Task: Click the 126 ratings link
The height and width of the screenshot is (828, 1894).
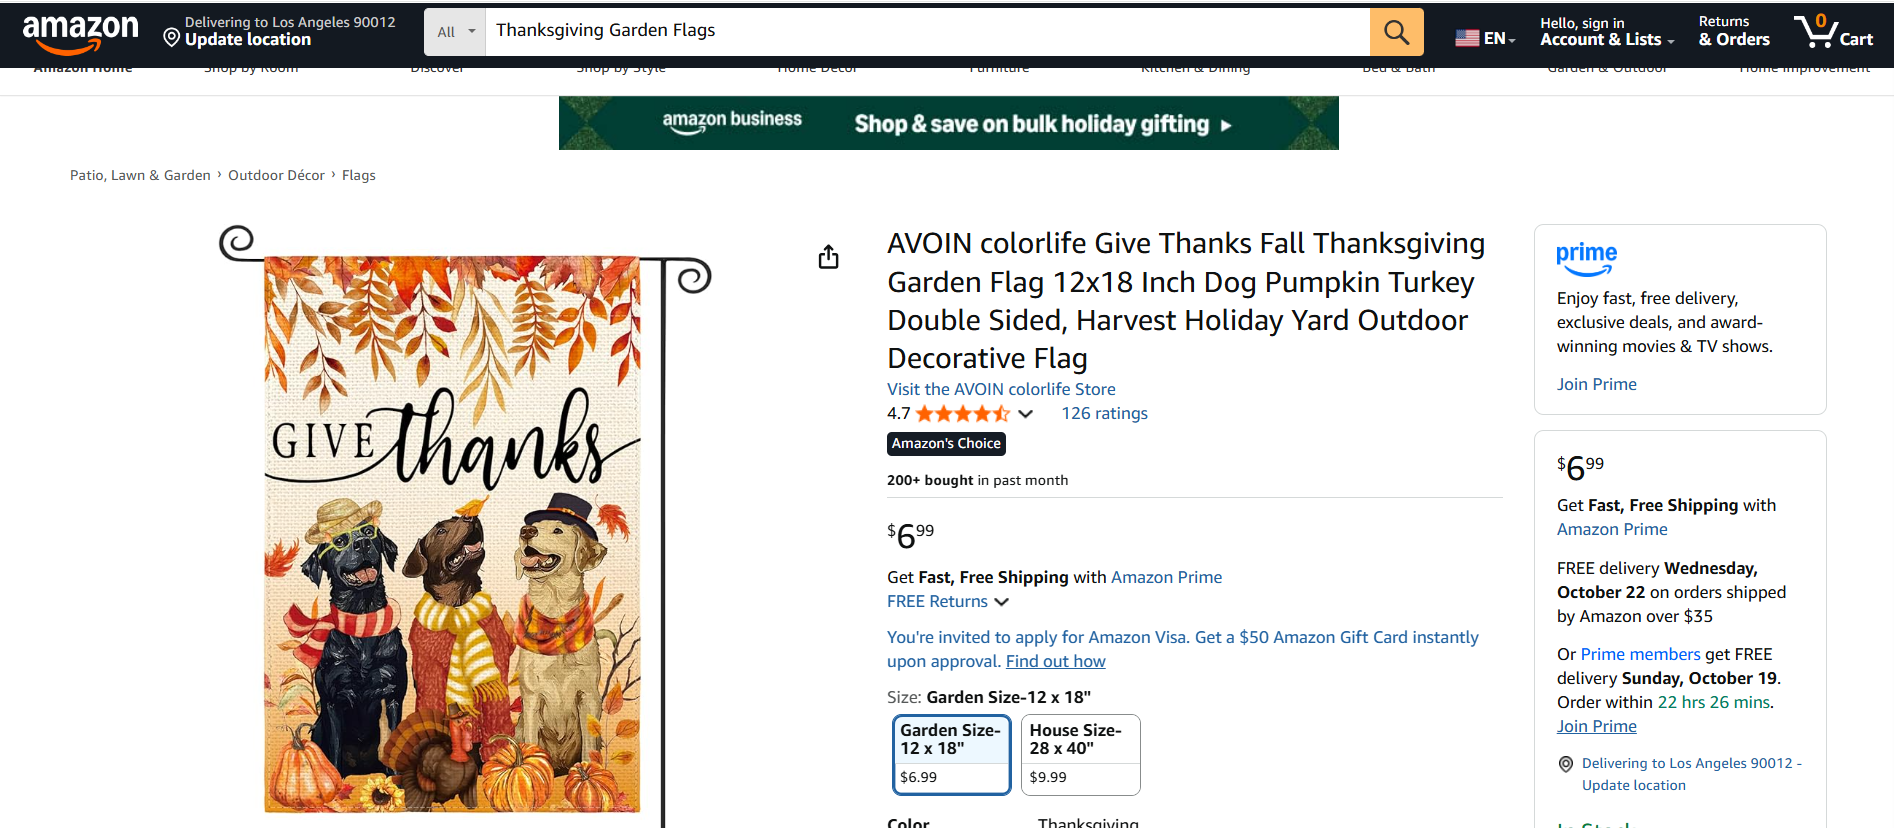Action: pyautogui.click(x=1104, y=414)
